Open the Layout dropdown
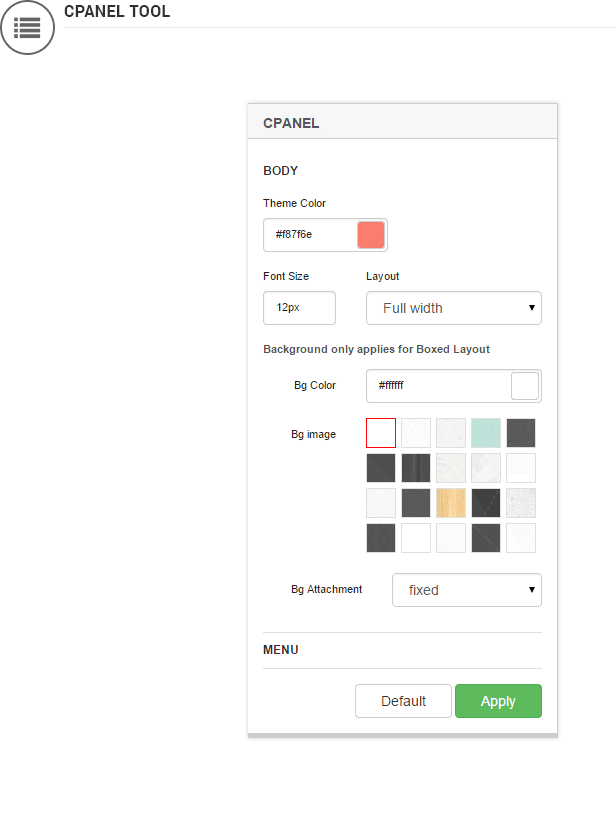 pos(454,308)
